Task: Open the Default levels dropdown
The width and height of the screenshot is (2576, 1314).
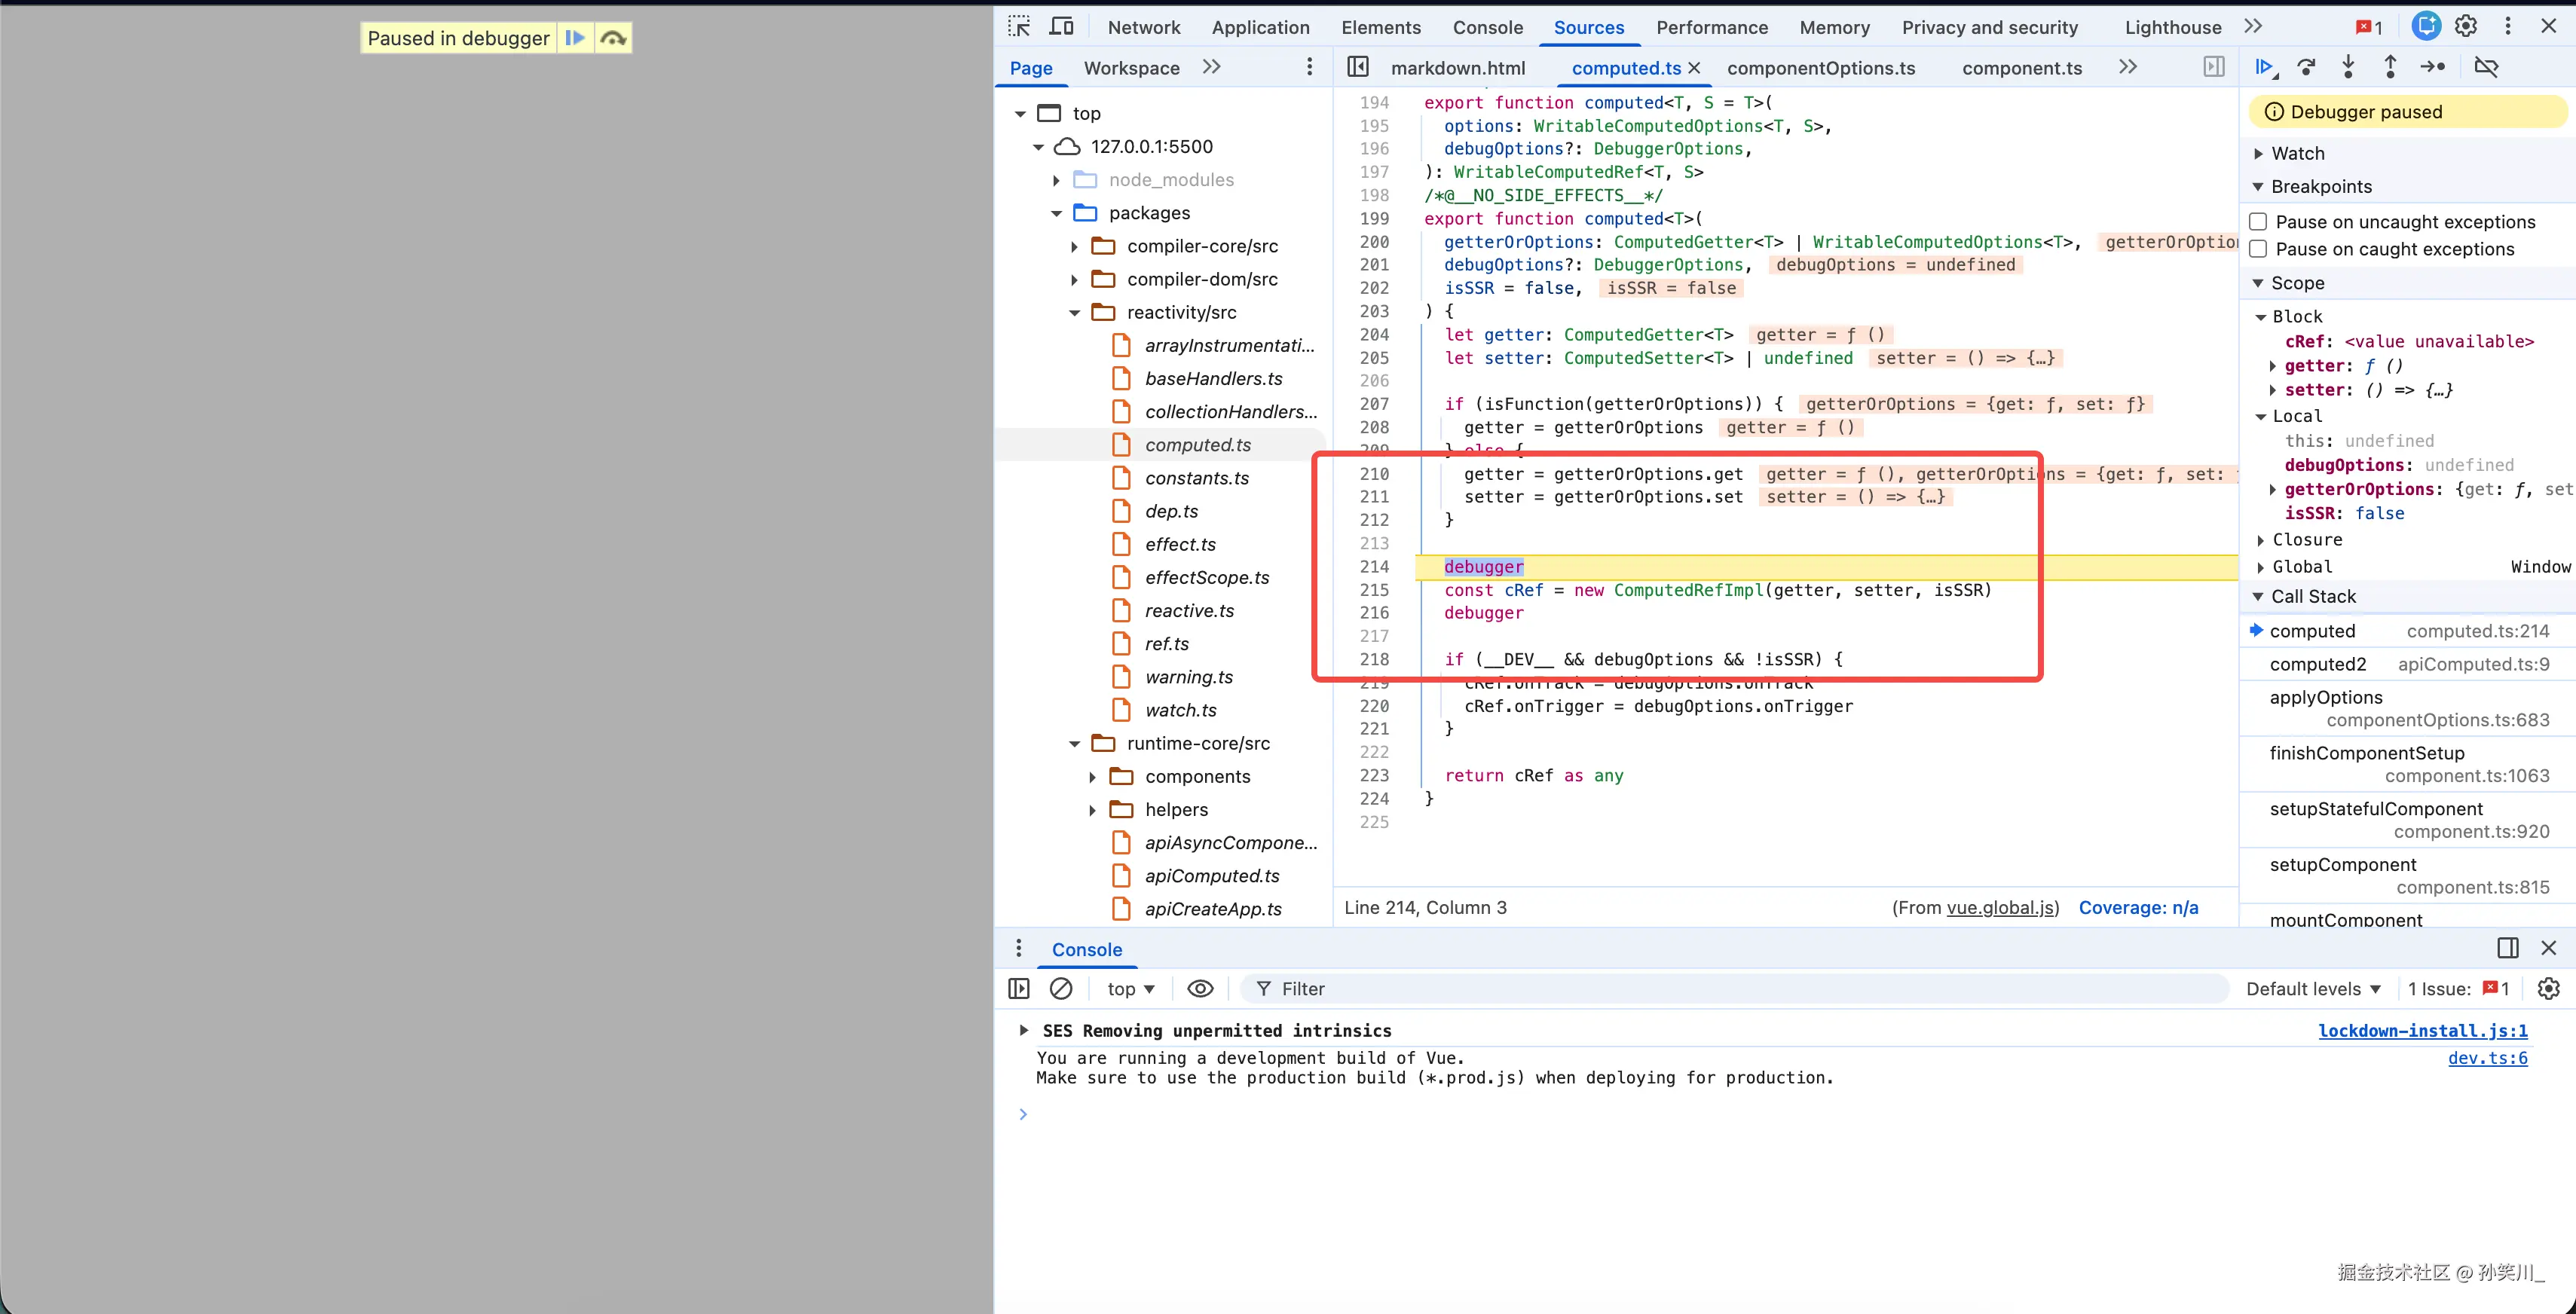Action: coord(2312,988)
